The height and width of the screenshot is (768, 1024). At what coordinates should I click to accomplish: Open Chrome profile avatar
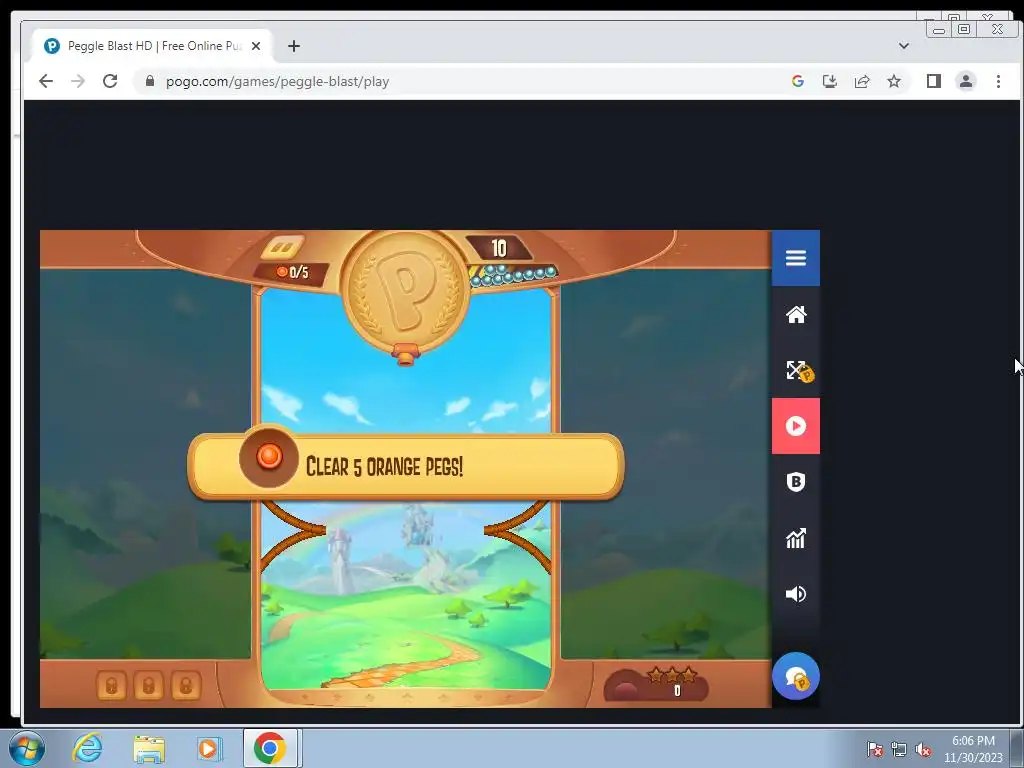coord(965,81)
